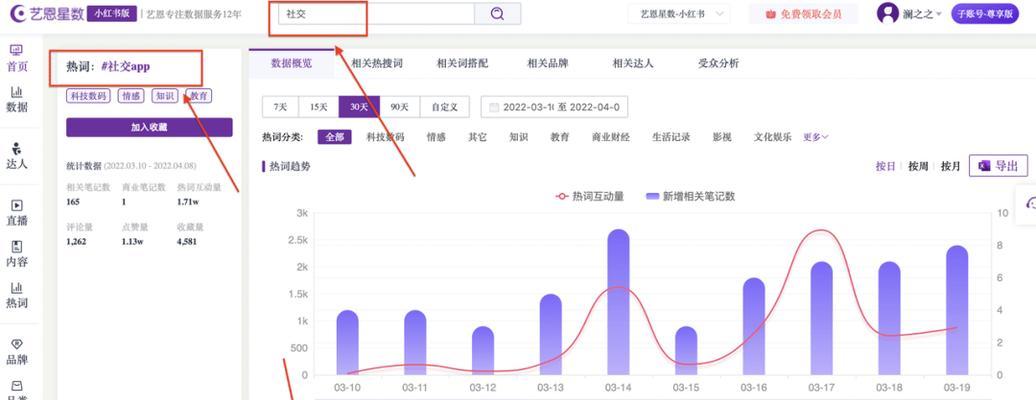Expand 更多 hot word categories

pyautogui.click(x=815, y=137)
